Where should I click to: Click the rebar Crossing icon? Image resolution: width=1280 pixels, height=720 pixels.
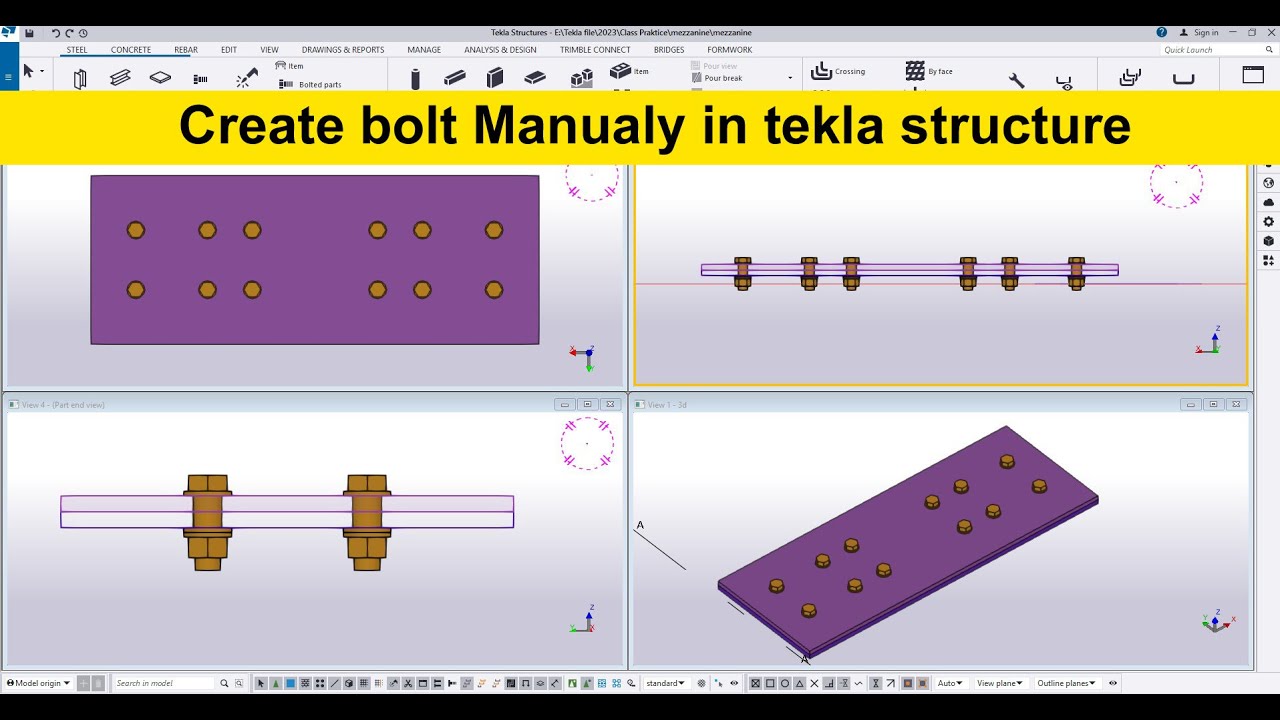coord(821,71)
